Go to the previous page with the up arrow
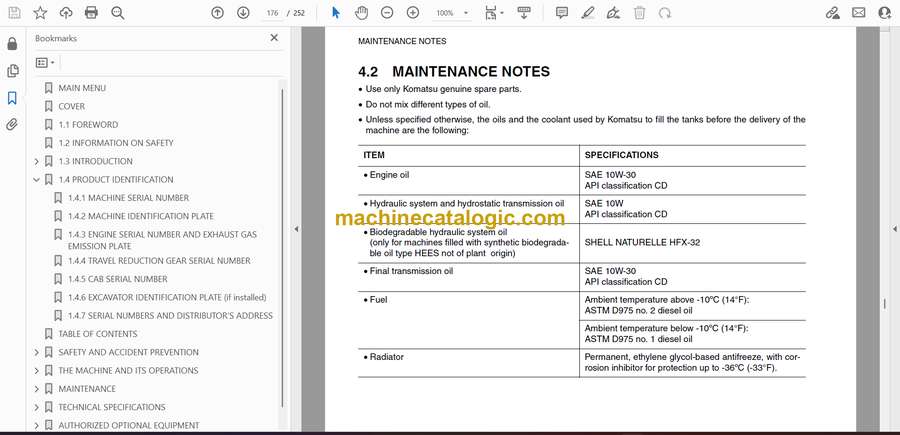 [x=217, y=13]
